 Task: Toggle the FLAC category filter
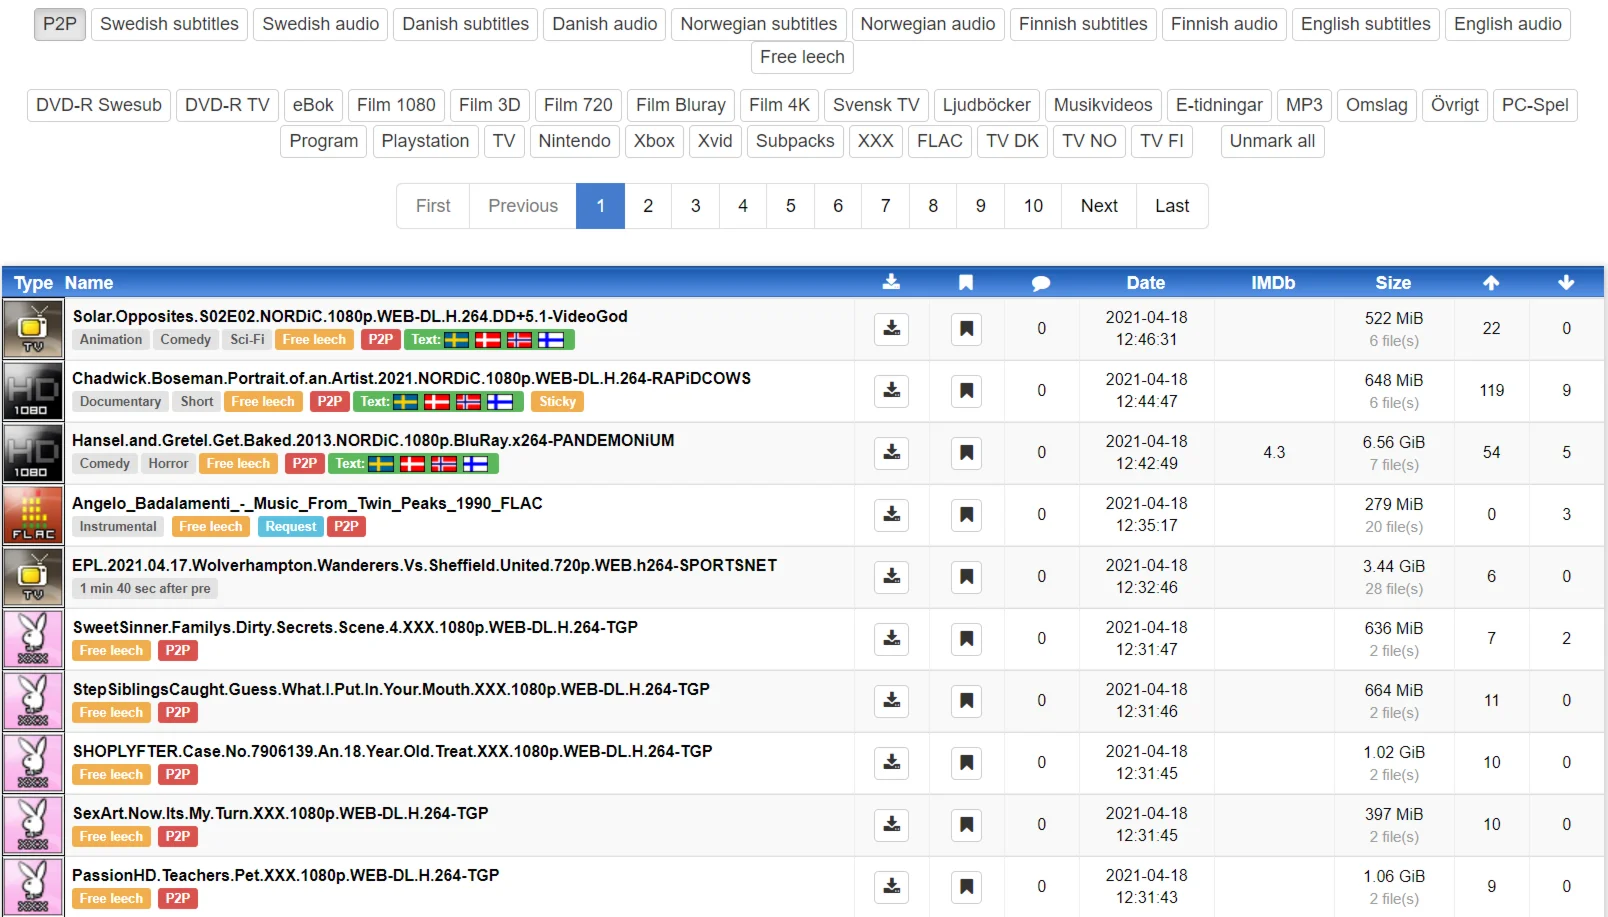click(940, 141)
